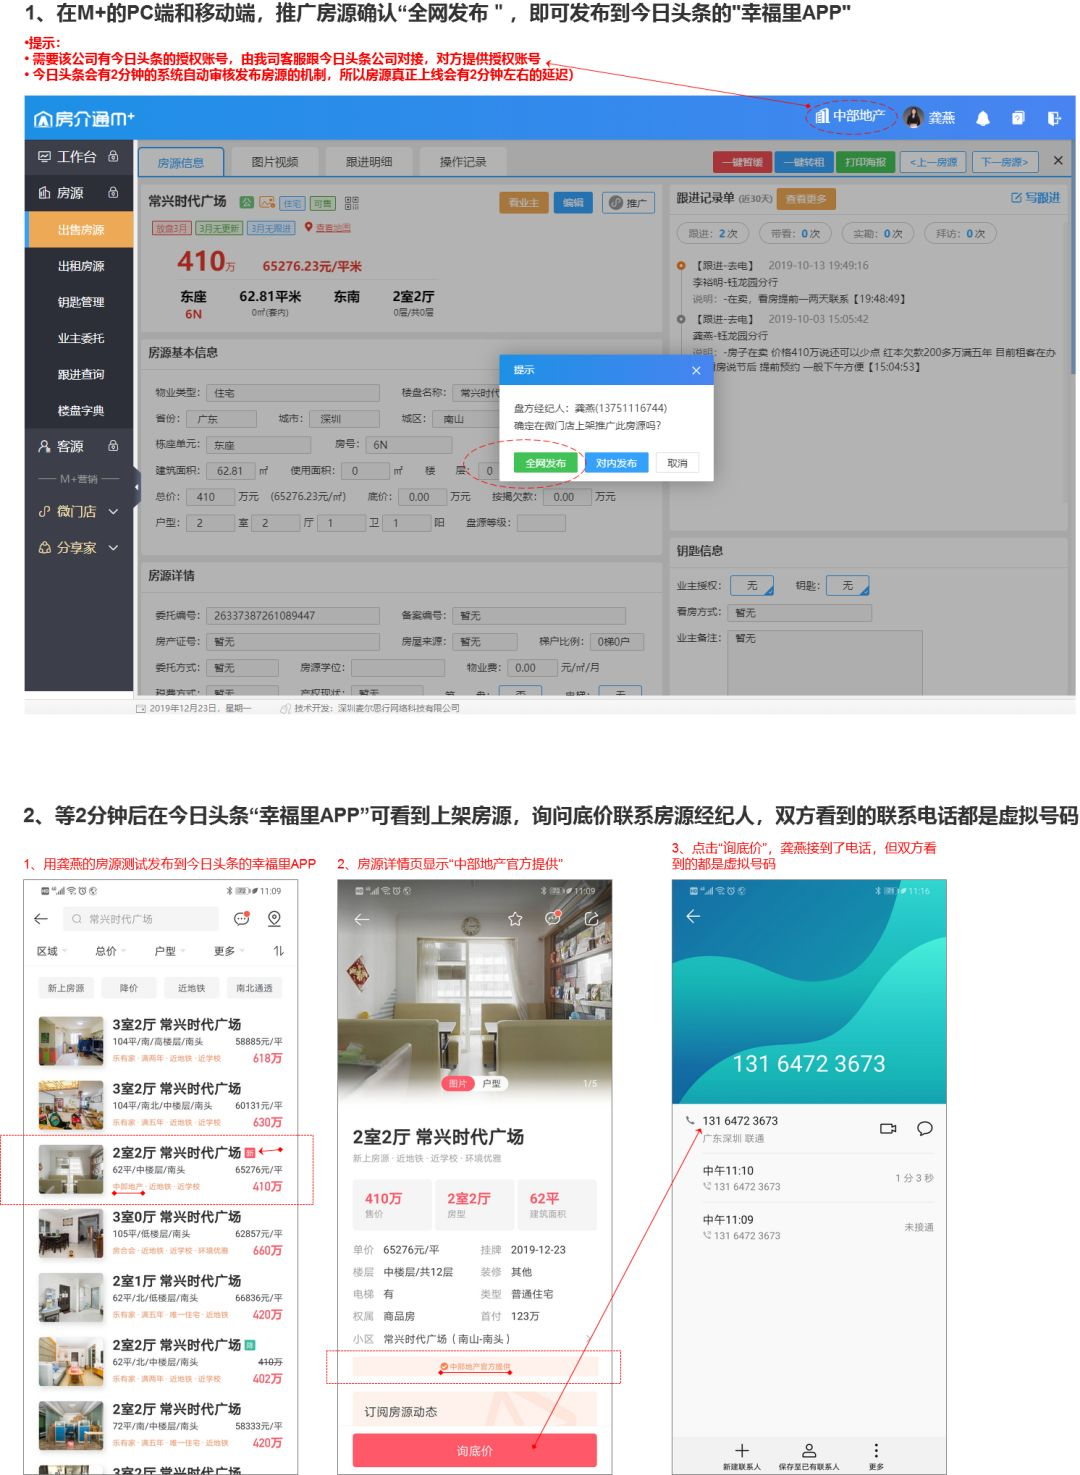Click the blue 编辑 button
Viewport: 1080px width, 1475px height.
(x=573, y=203)
